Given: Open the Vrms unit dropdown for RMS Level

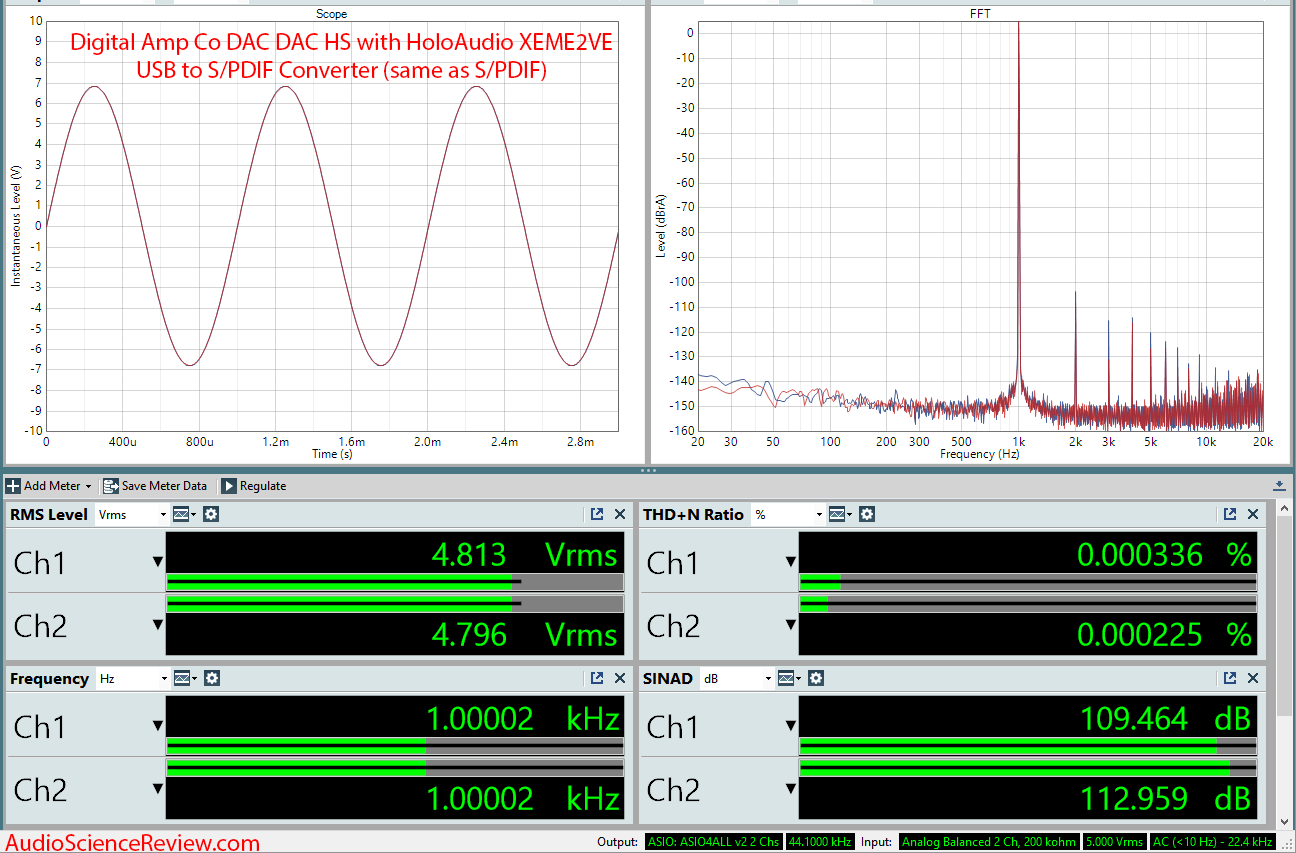Looking at the screenshot, I should (x=163, y=515).
